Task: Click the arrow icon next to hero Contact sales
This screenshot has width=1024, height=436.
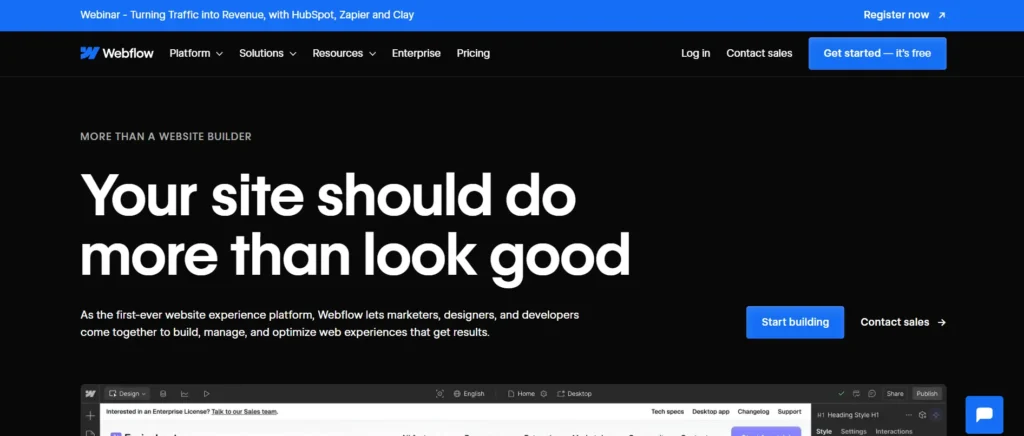Action: click(x=941, y=322)
